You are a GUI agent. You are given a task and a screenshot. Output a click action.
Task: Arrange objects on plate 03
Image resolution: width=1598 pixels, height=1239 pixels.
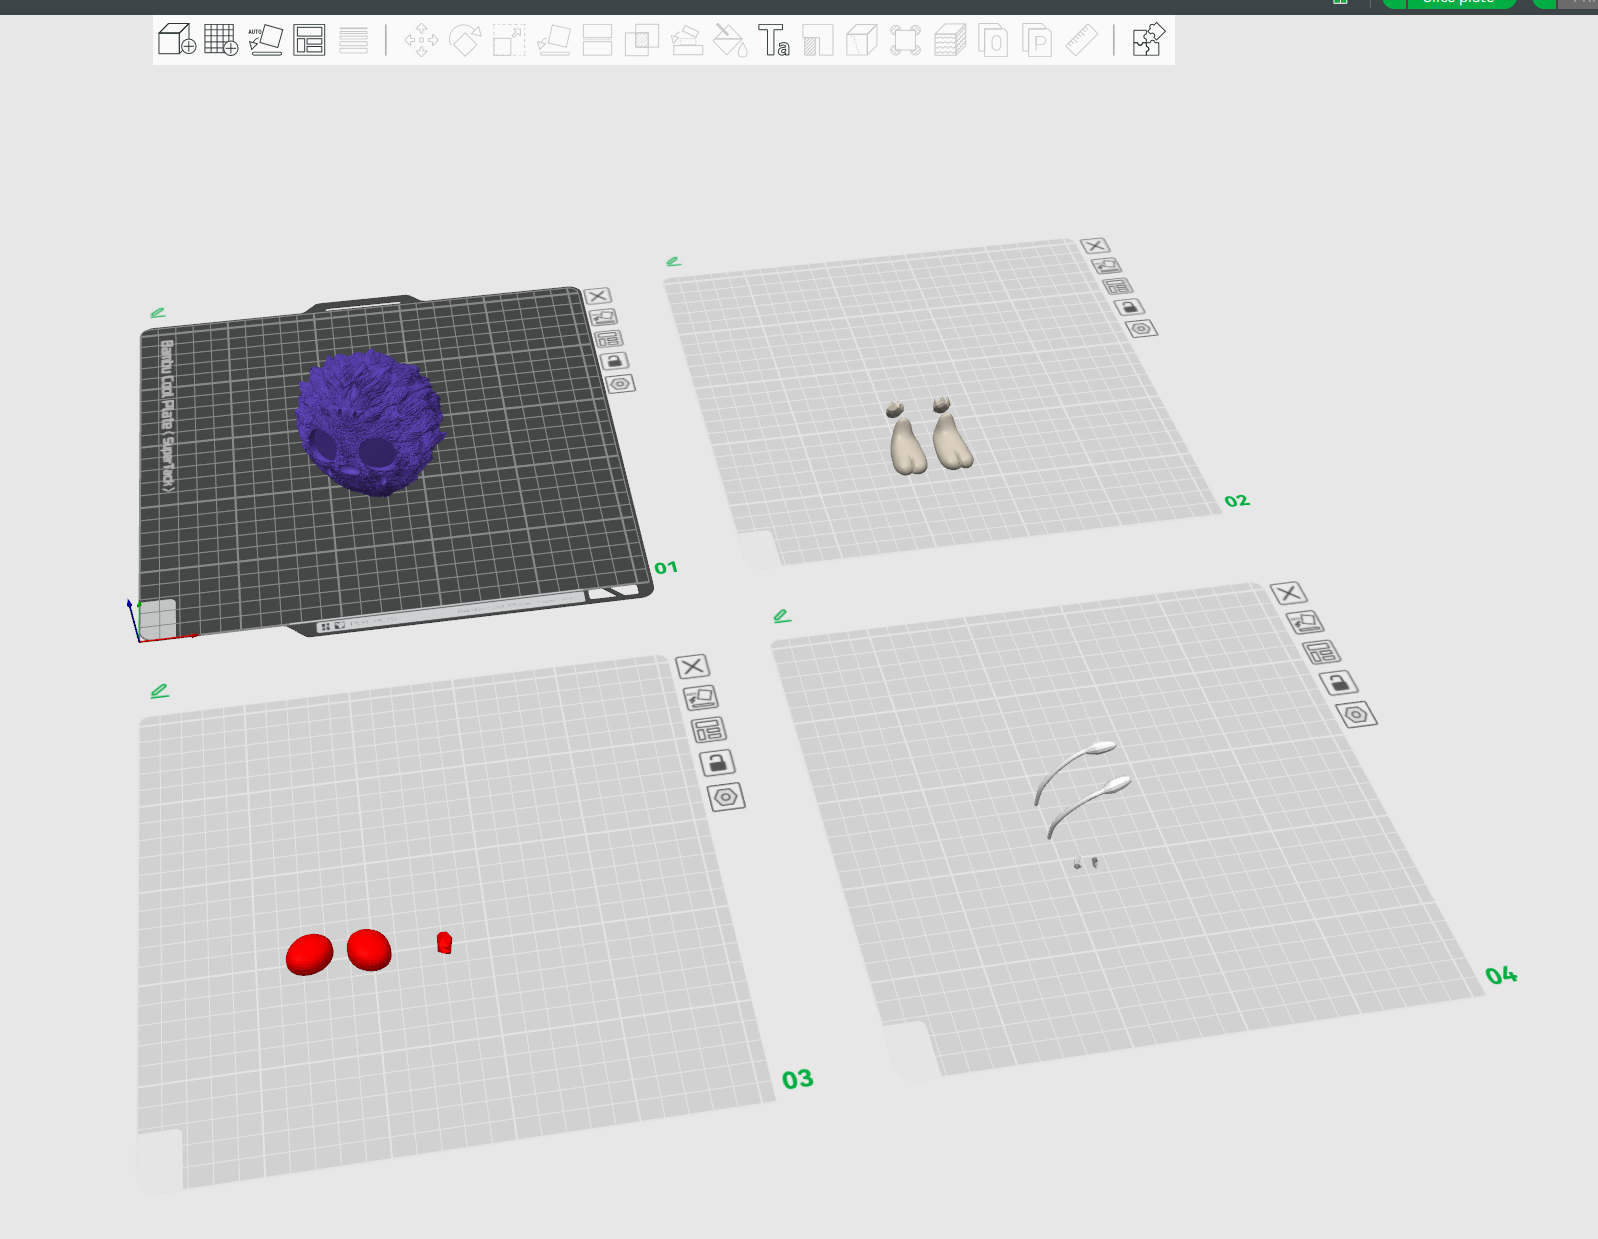click(708, 730)
